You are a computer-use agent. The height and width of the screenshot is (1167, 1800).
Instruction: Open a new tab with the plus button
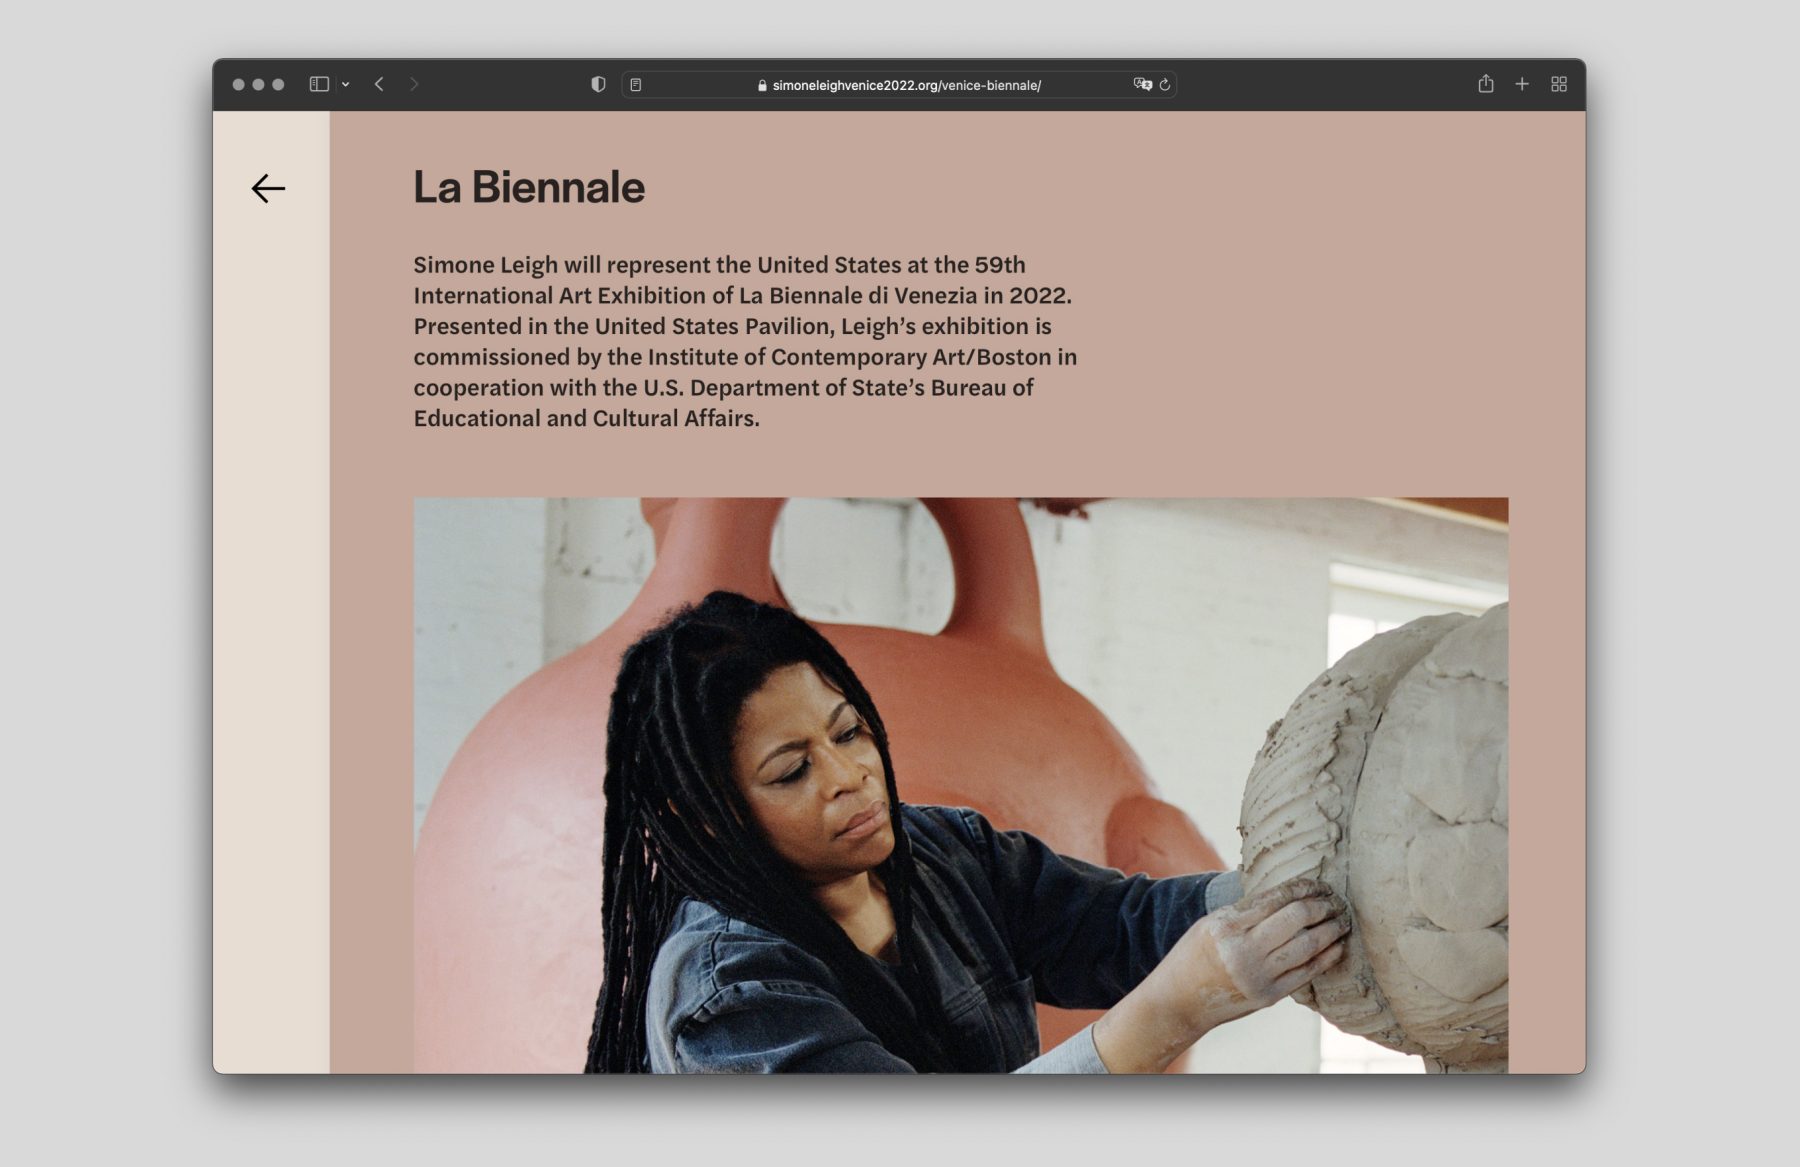1522,85
